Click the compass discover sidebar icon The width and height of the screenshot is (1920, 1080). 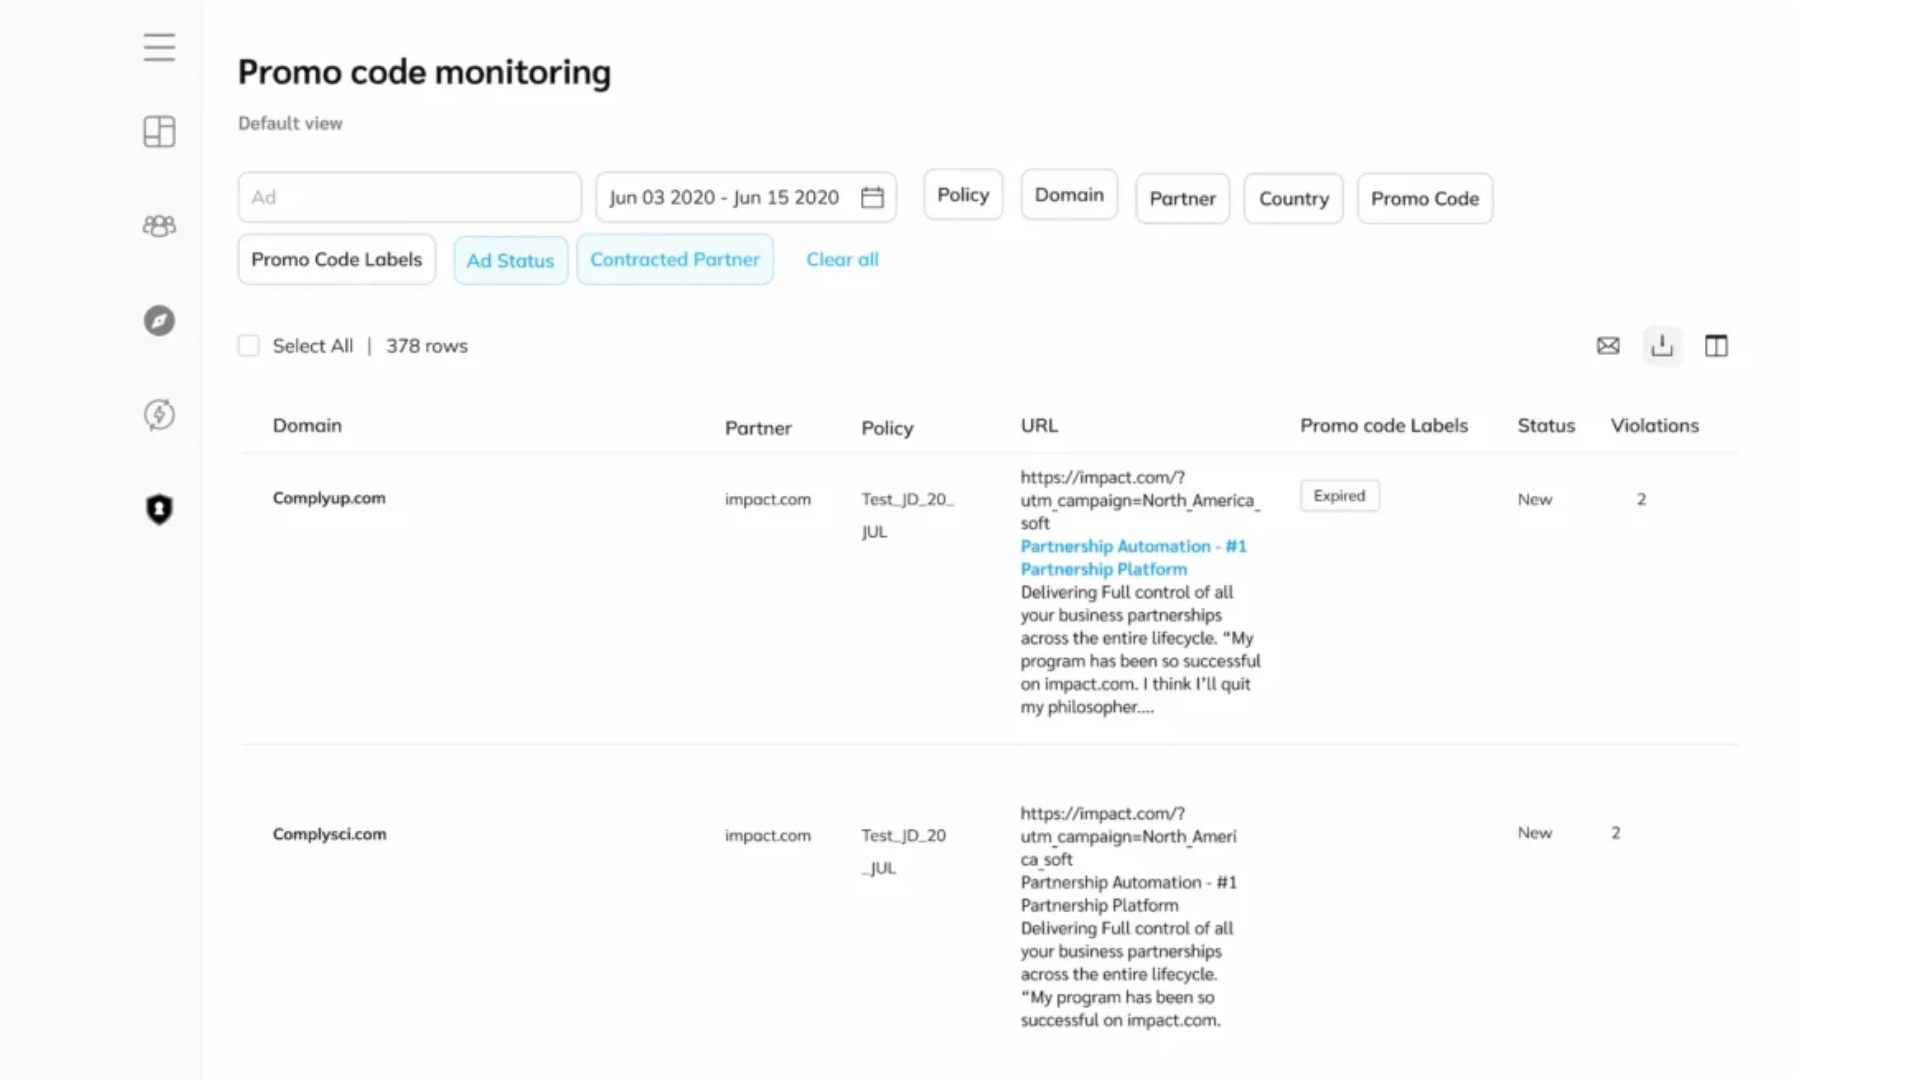[159, 321]
